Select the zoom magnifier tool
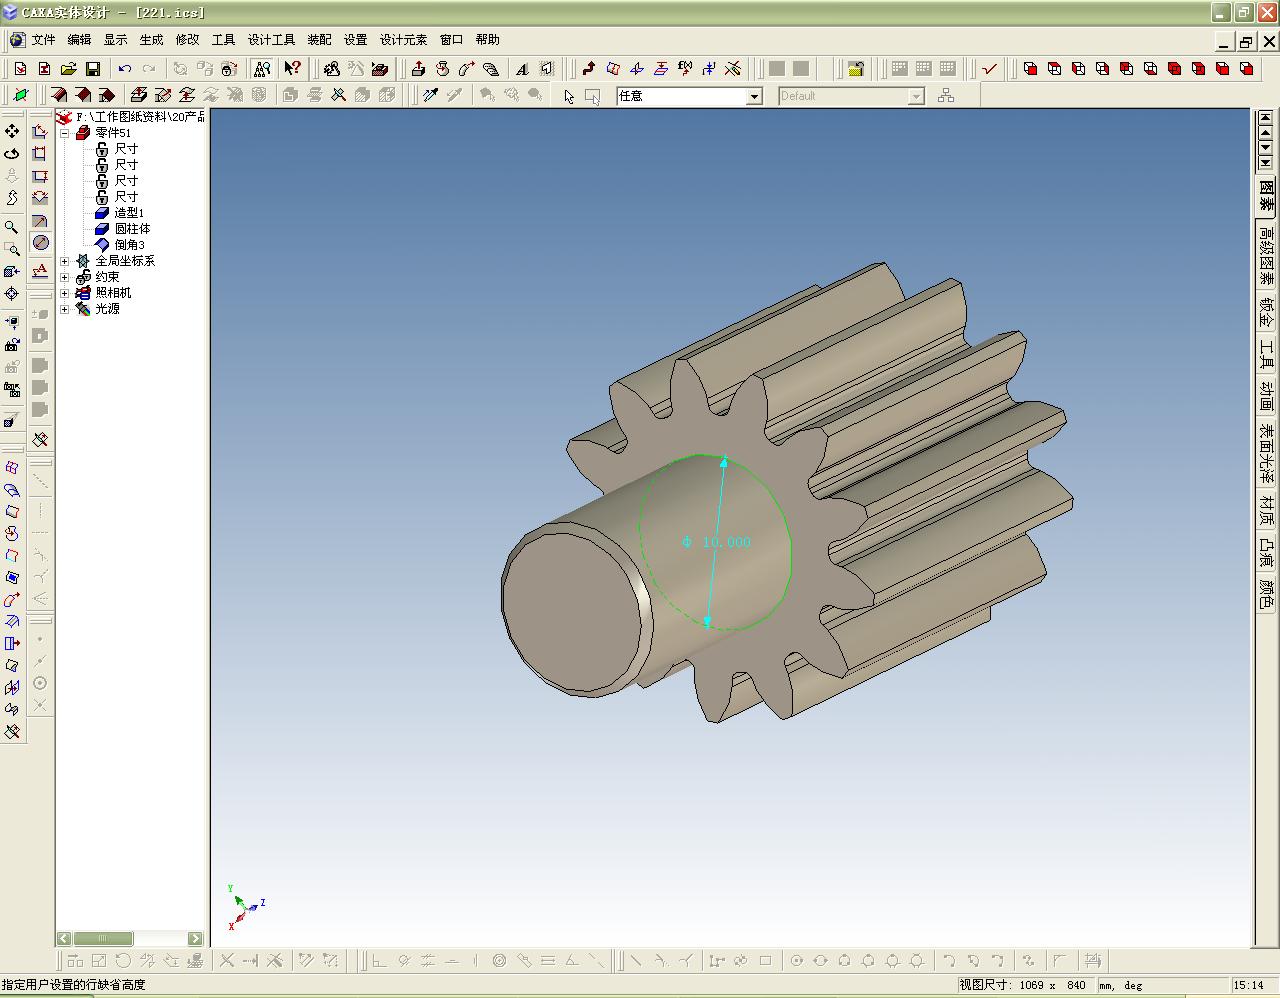The width and height of the screenshot is (1280, 998). (x=12, y=227)
